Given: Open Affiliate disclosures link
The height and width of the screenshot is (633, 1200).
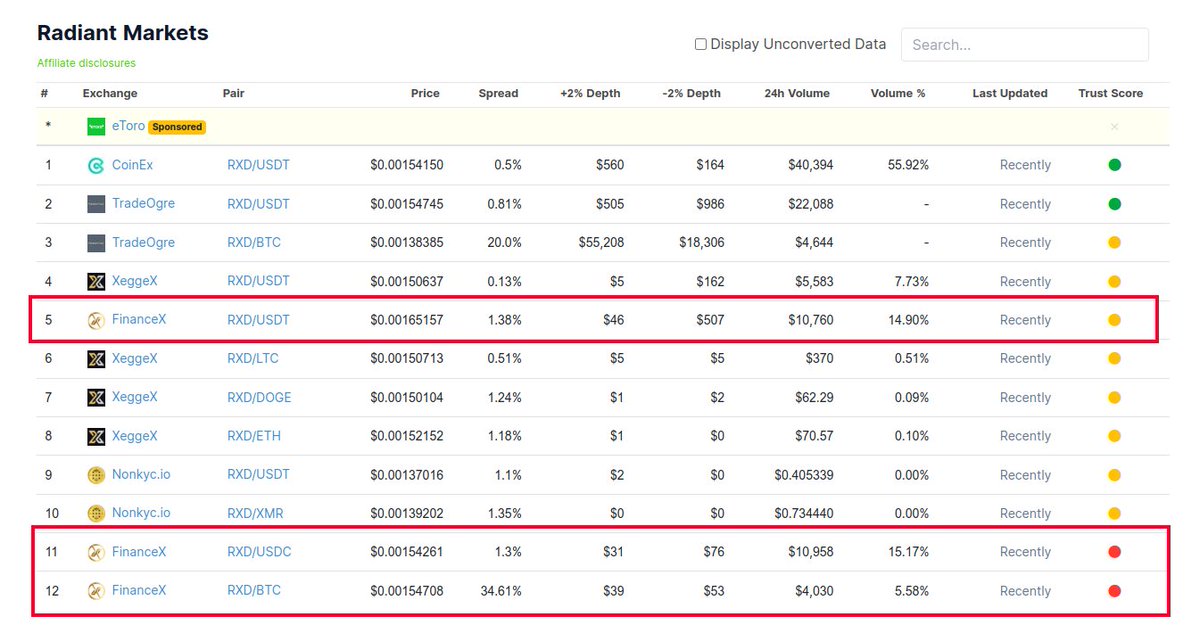Looking at the screenshot, I should coord(86,63).
